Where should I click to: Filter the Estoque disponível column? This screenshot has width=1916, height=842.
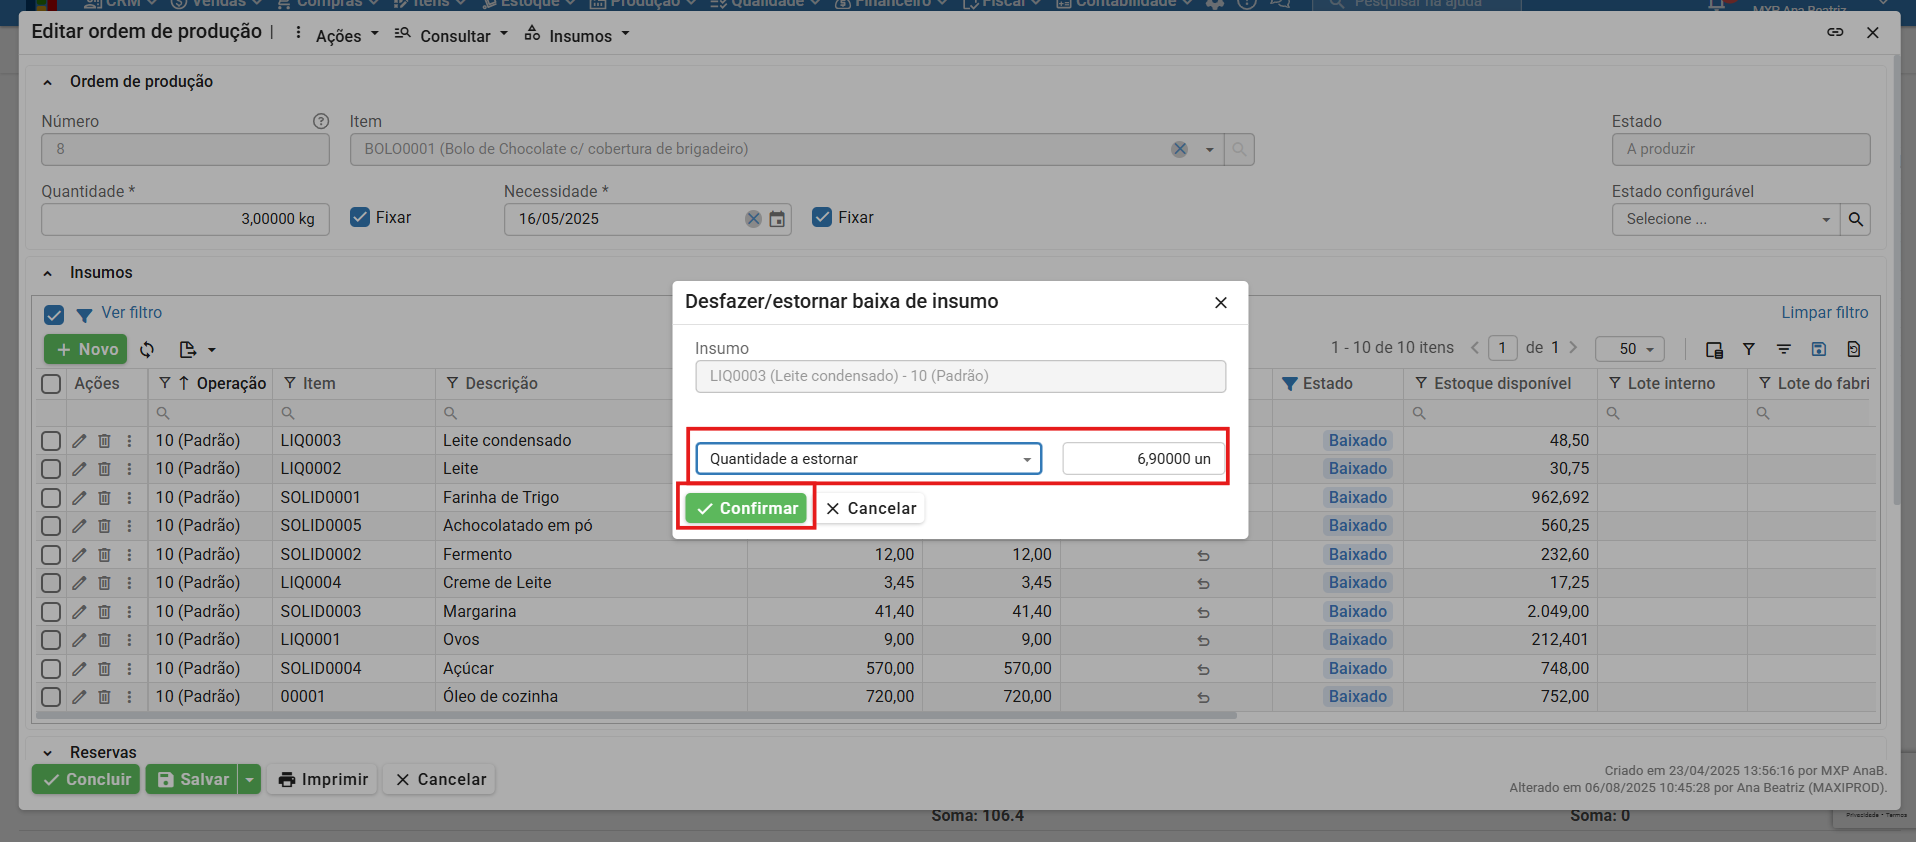tap(1421, 384)
